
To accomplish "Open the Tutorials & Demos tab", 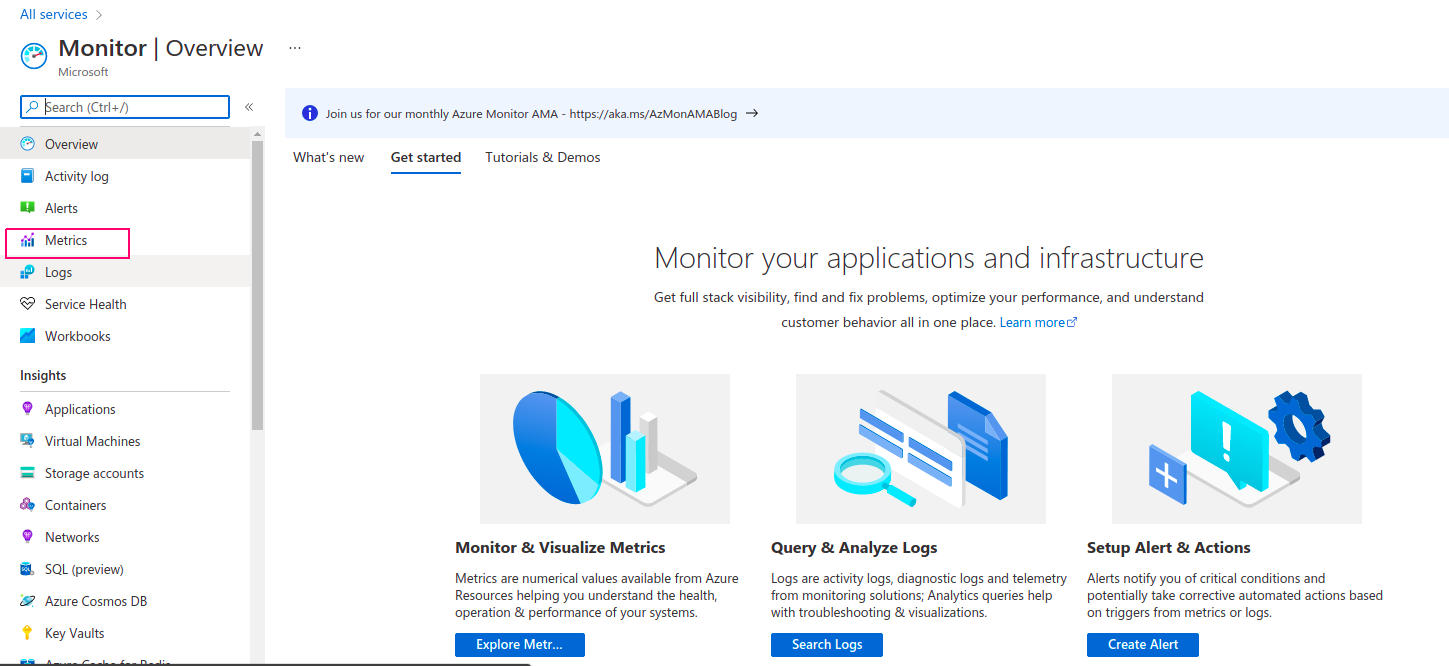I will coord(543,157).
